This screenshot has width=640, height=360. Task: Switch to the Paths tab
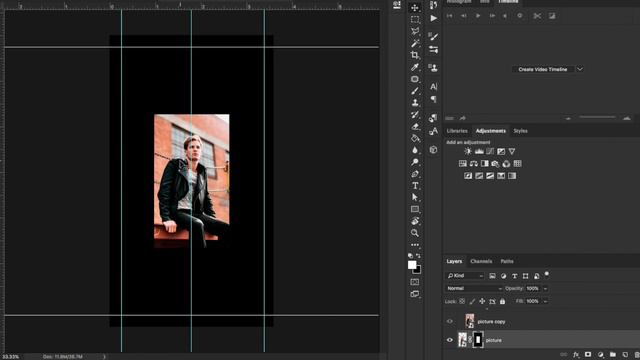507,261
